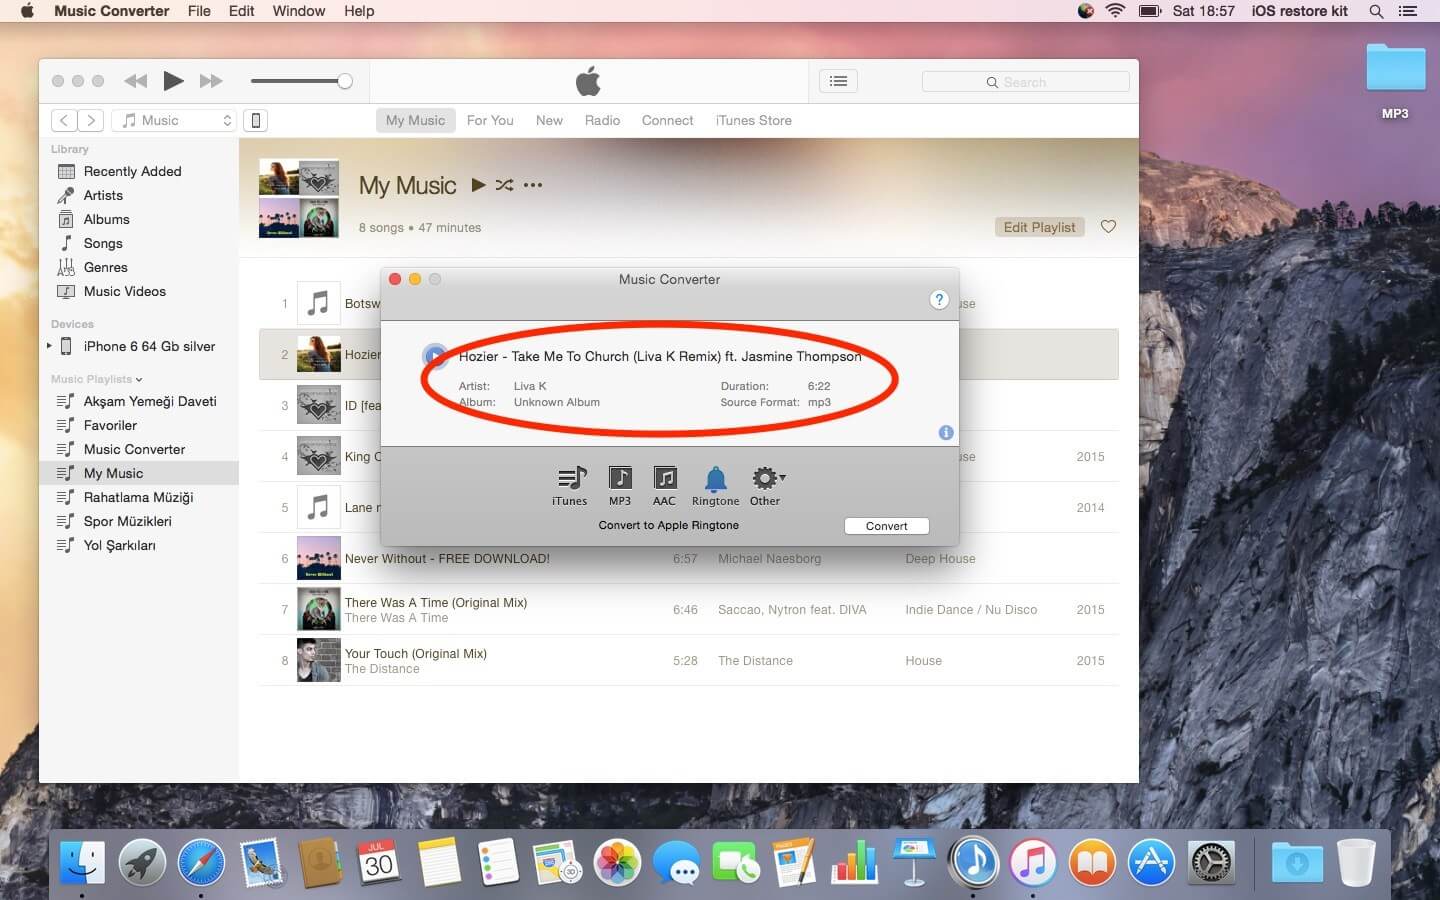Open the Rahatlama Müziği playlist
1440x900 pixels.
pos(139,497)
